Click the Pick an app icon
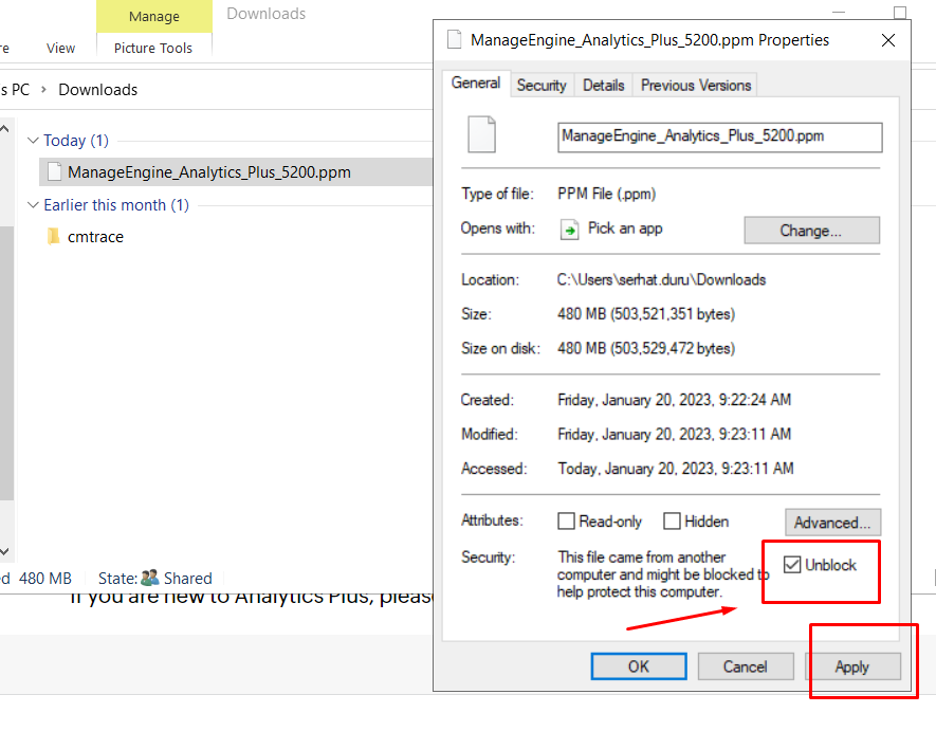Image resolution: width=936 pixels, height=732 pixels. pos(569,229)
